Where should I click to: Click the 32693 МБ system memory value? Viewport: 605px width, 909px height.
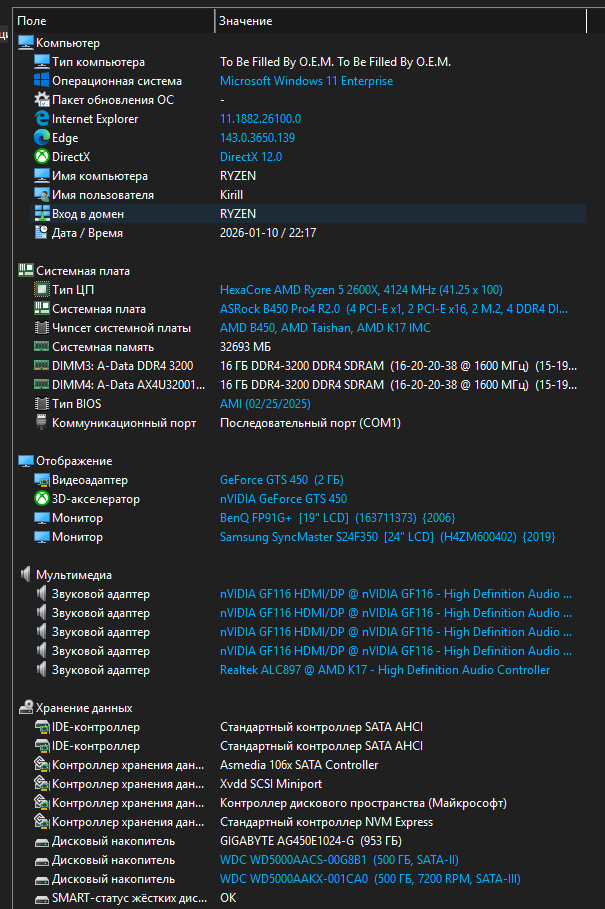click(x=245, y=347)
